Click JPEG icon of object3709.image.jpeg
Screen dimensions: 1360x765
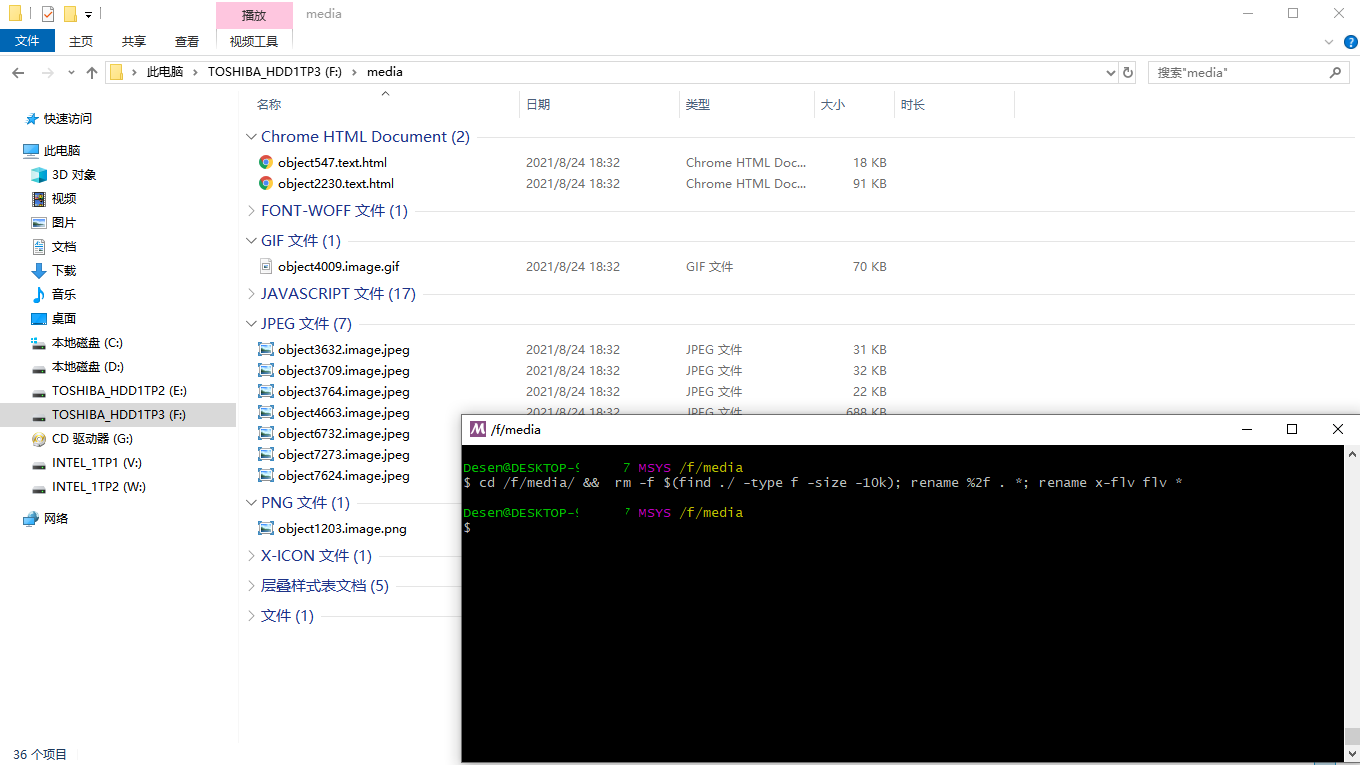tap(266, 370)
